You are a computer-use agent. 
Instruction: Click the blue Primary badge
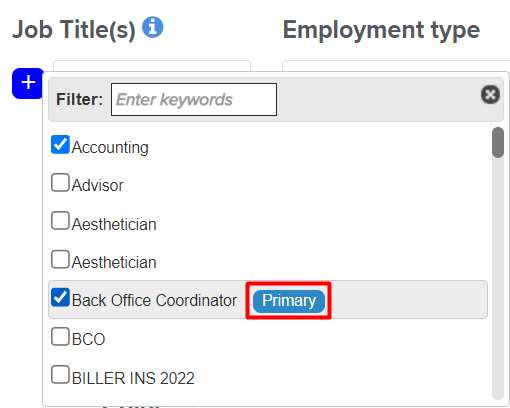289,301
